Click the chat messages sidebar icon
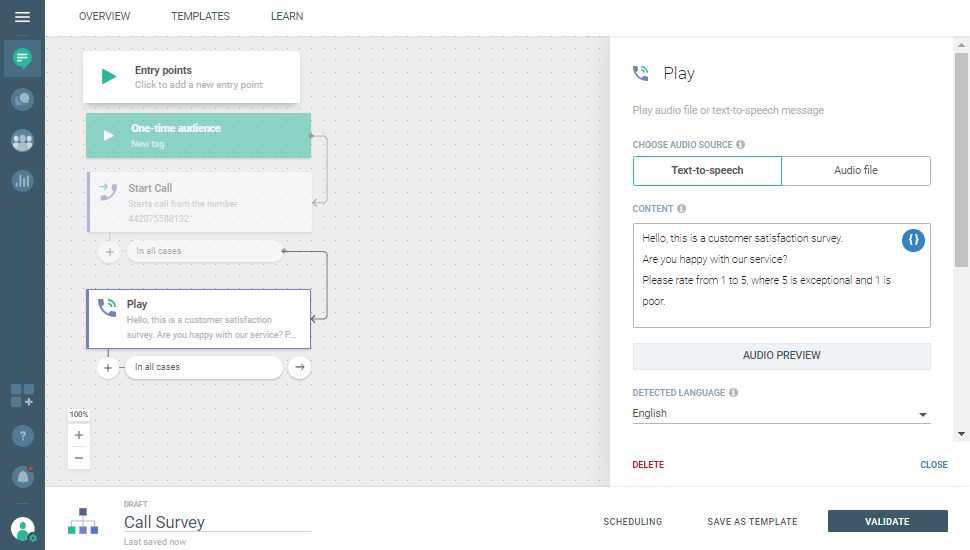970x550 pixels. (x=22, y=59)
